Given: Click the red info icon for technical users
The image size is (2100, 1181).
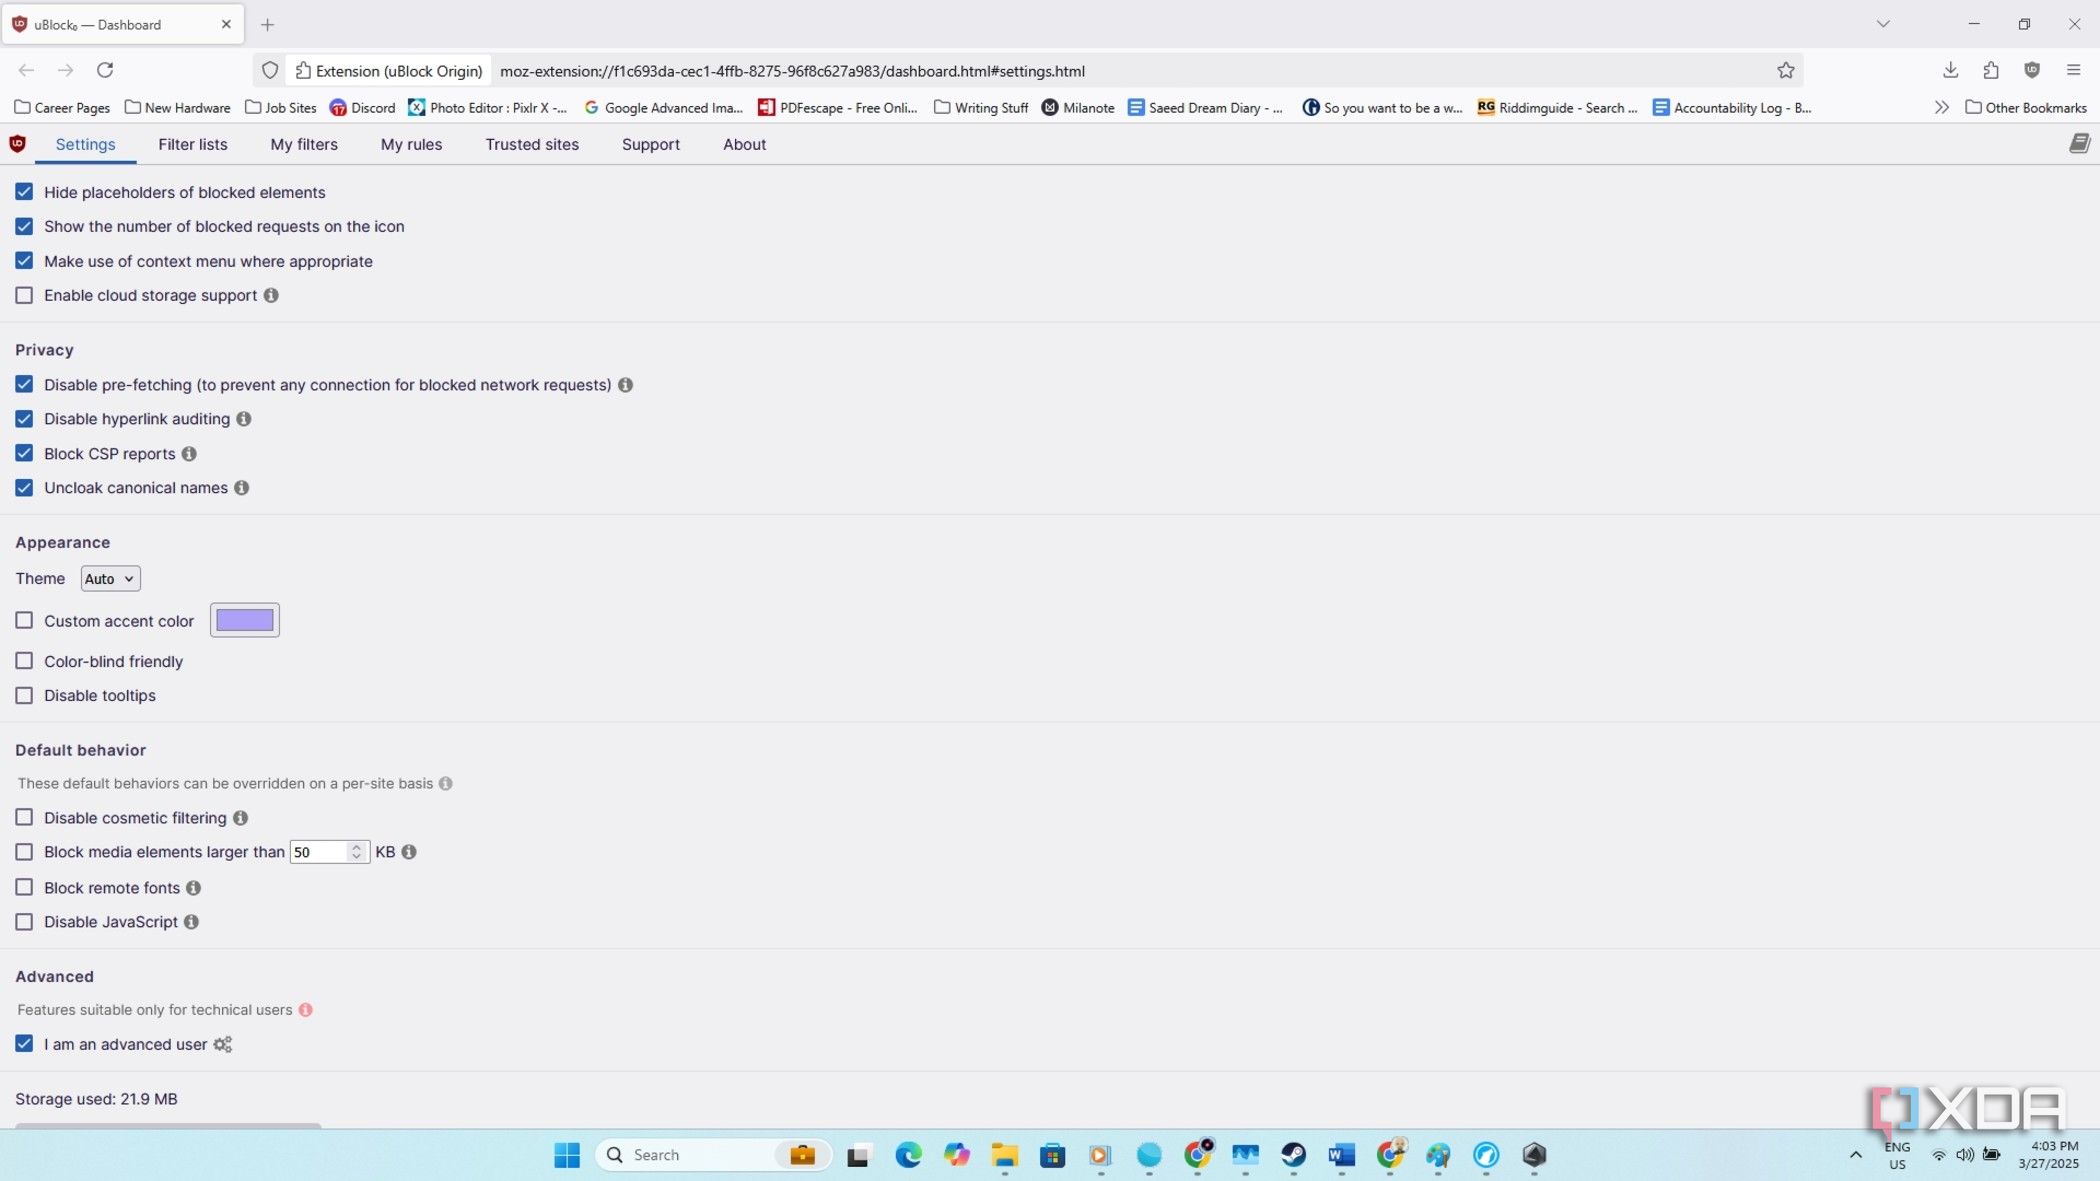Looking at the screenshot, I should pyautogui.click(x=306, y=1010).
